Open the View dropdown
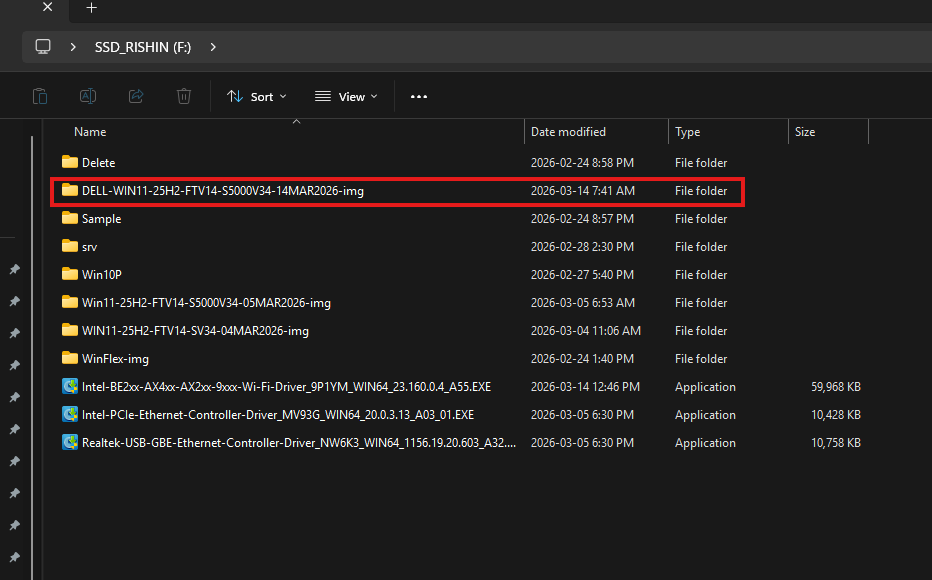Screen dimensions: 932x580 click(346, 96)
